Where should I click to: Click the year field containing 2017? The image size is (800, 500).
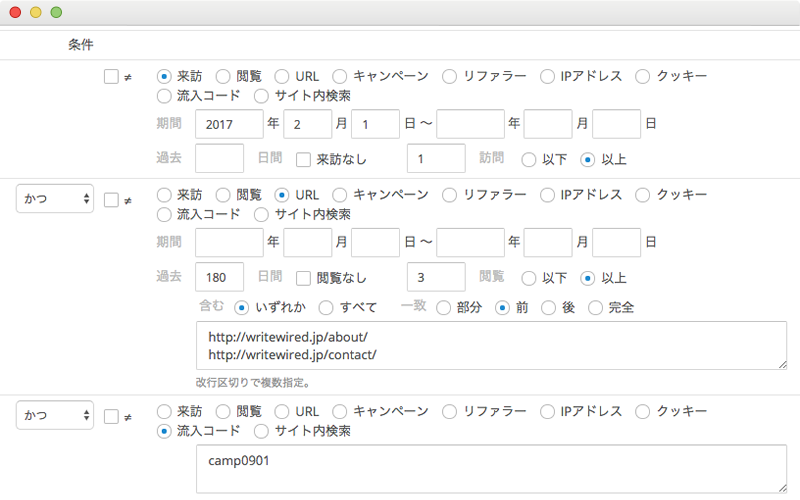229,124
